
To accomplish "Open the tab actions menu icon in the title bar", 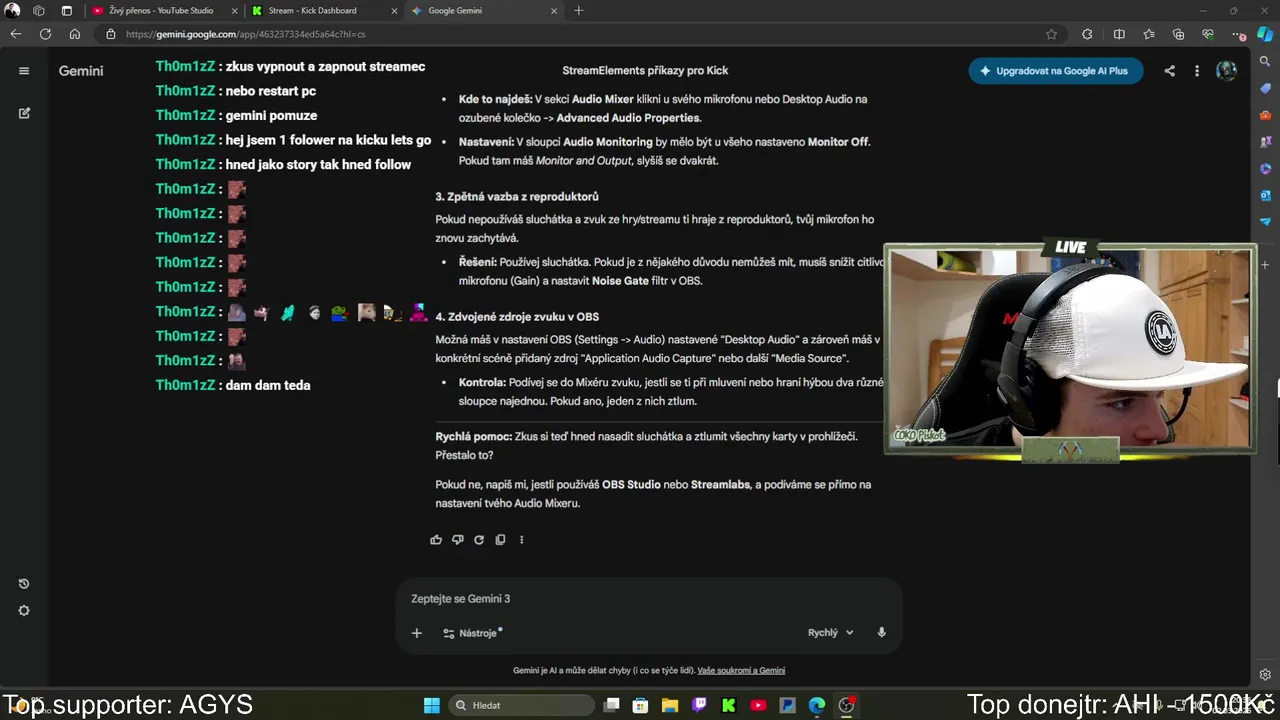I will point(67,11).
